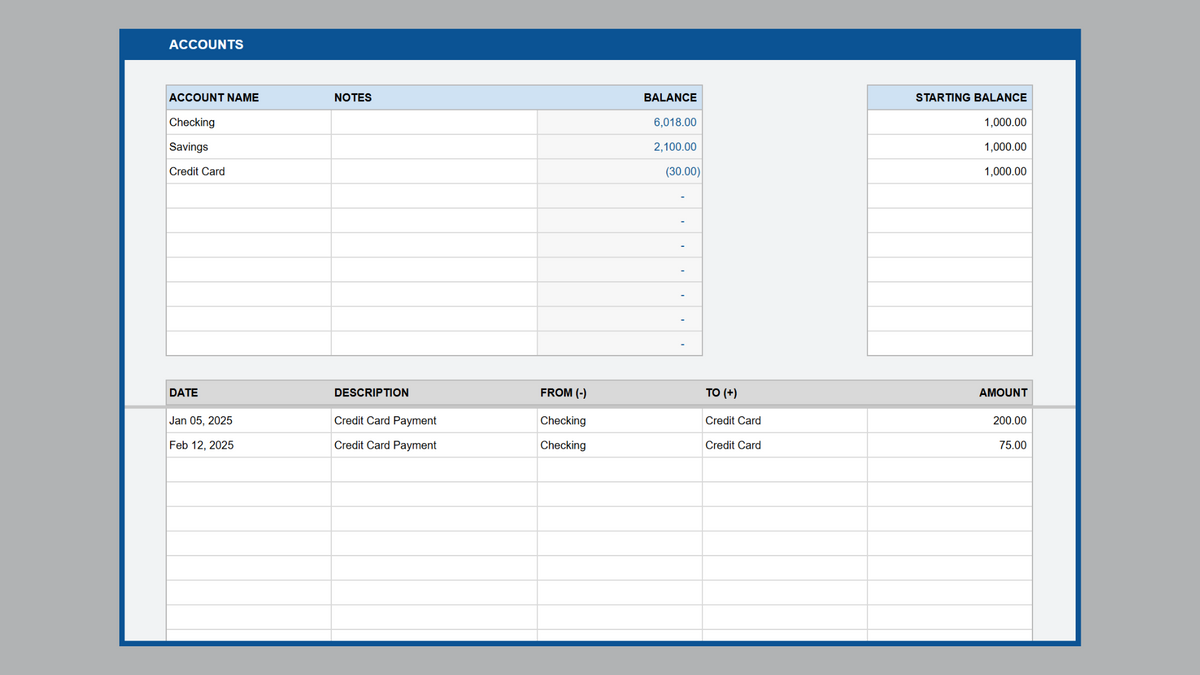The image size is (1200, 675).
Task: Click the 6,018.00 balance cell
Action: click(620, 122)
